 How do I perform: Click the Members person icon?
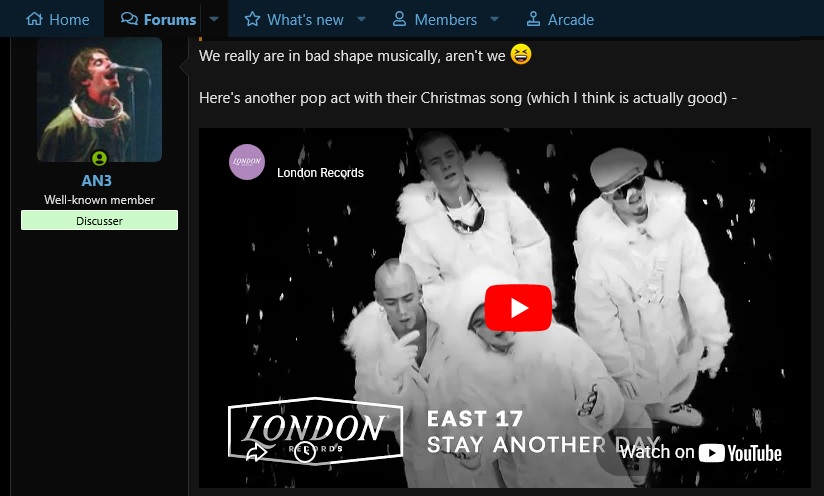coord(399,19)
